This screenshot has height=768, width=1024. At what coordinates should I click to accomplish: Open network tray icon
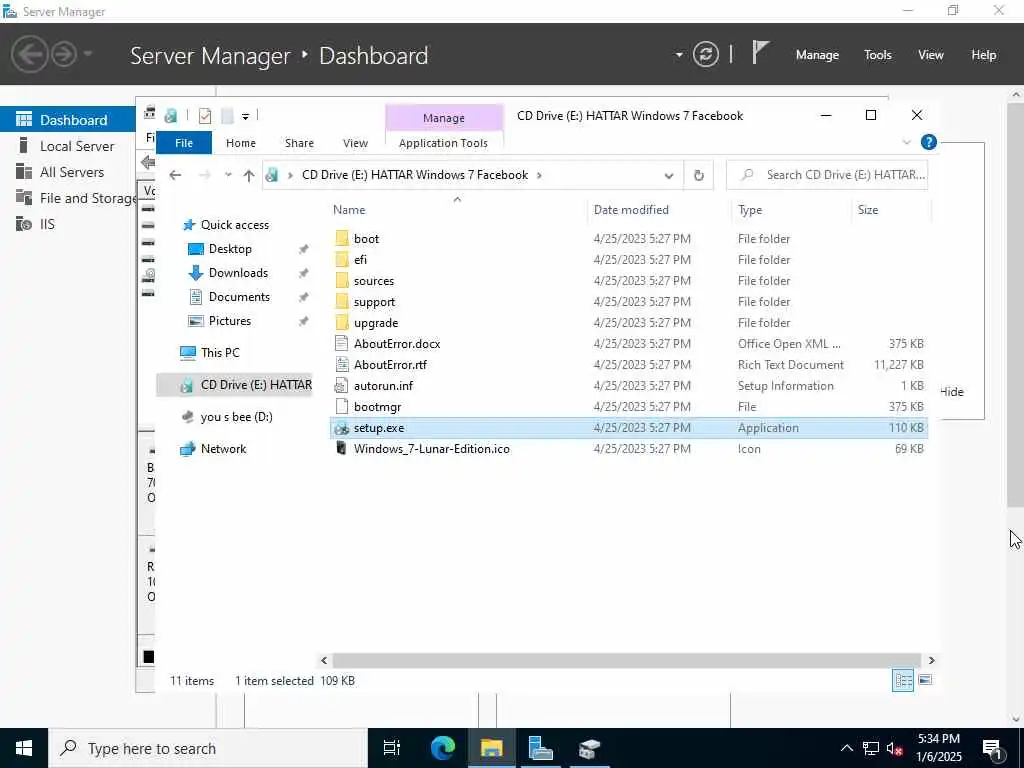[871, 748]
